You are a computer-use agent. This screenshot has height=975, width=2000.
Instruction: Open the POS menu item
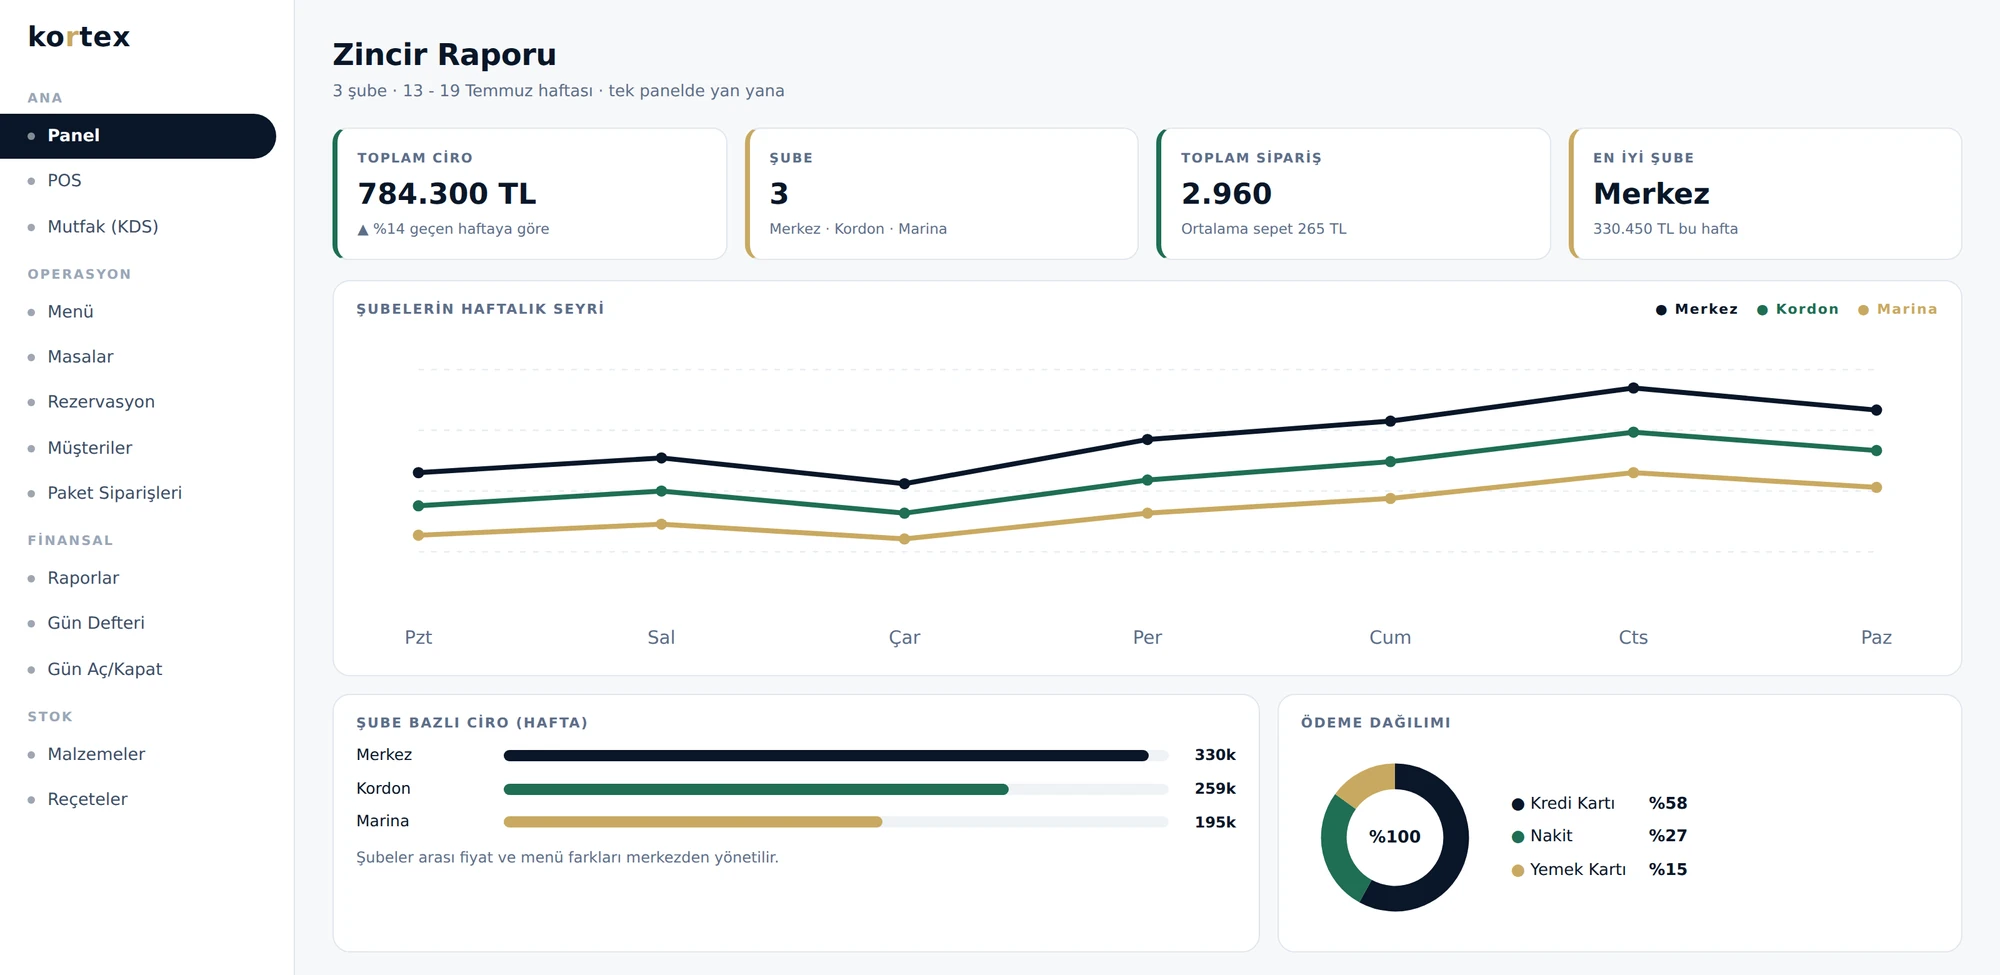138,181
